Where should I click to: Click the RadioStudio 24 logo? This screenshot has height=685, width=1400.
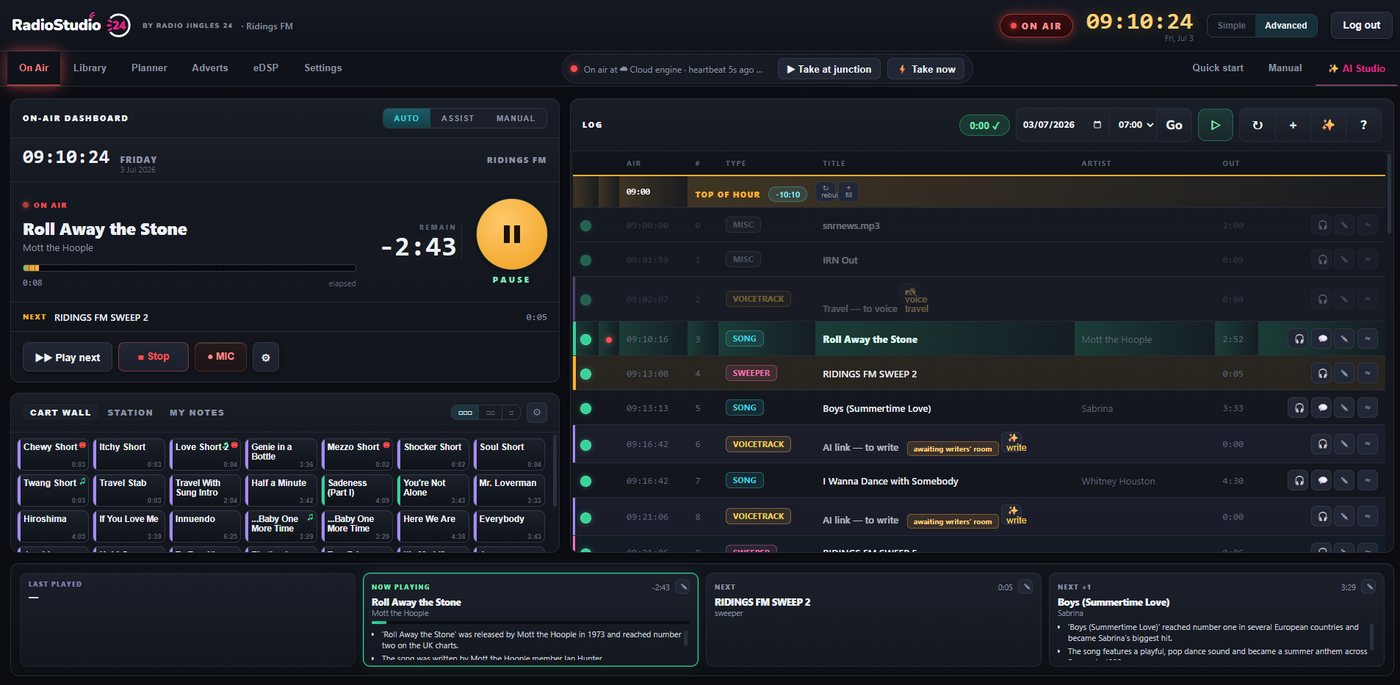[x=71, y=25]
